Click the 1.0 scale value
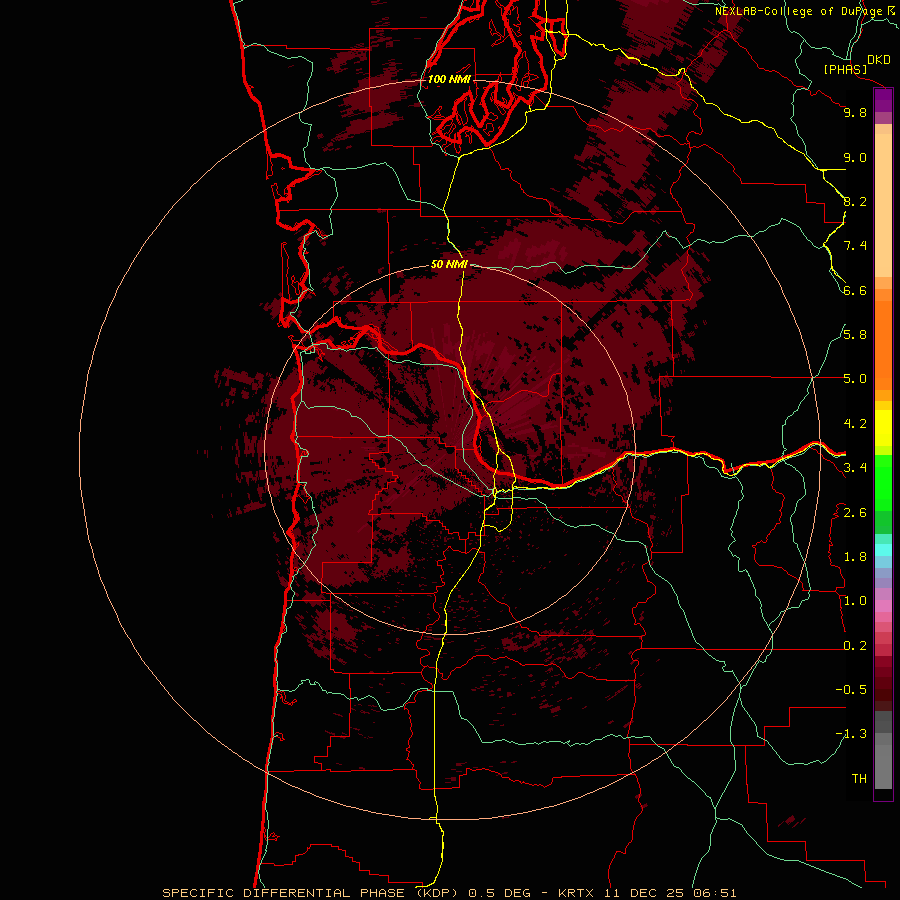Viewport: 900px width, 900px height. pos(855,601)
